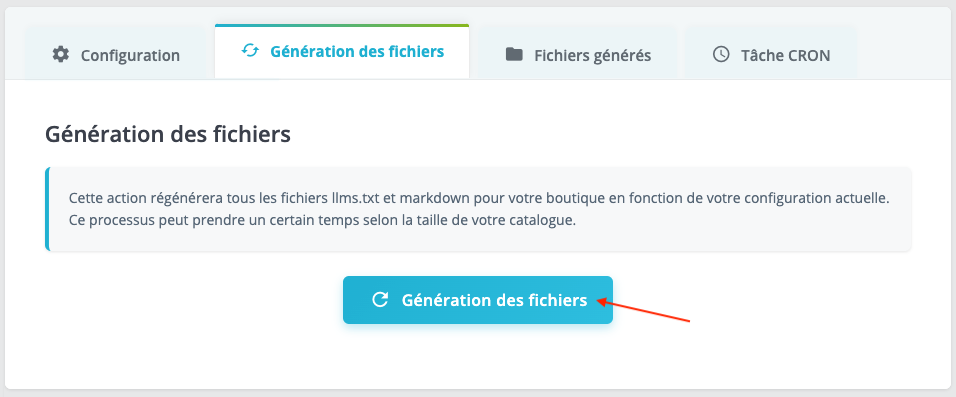Click the Génération des fichiers page heading
This screenshot has height=397, width=956.
pyautogui.click(x=168, y=134)
